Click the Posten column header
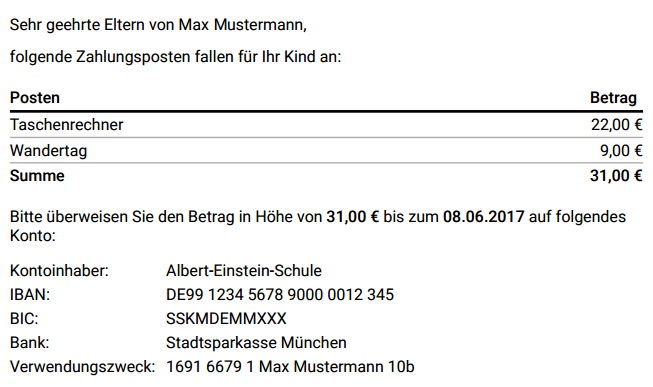This screenshot has height=387, width=653. pyautogui.click(x=35, y=98)
